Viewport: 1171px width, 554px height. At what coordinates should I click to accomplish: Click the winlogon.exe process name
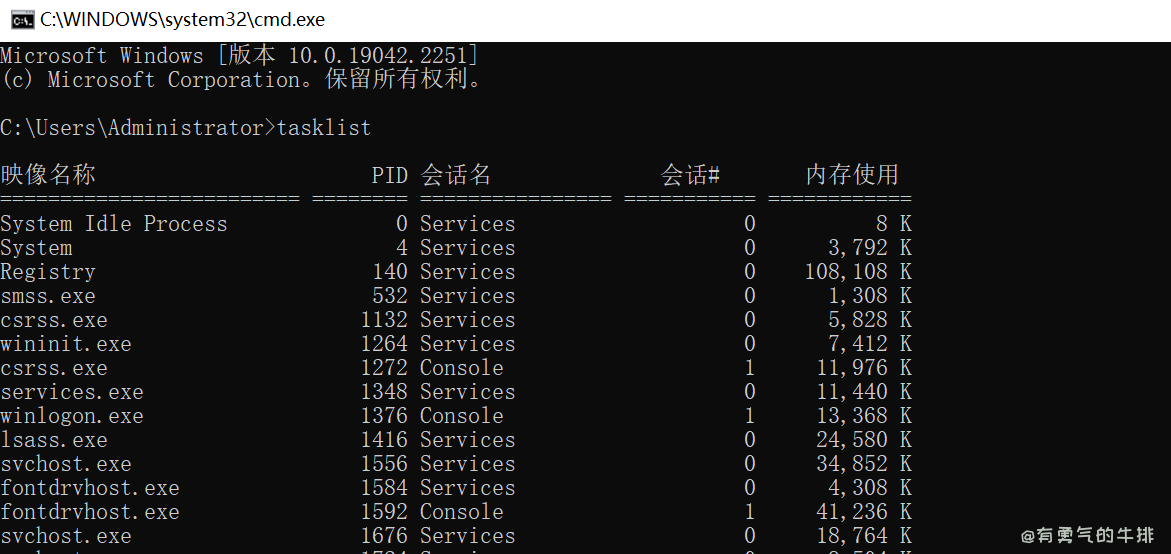[x=72, y=416]
